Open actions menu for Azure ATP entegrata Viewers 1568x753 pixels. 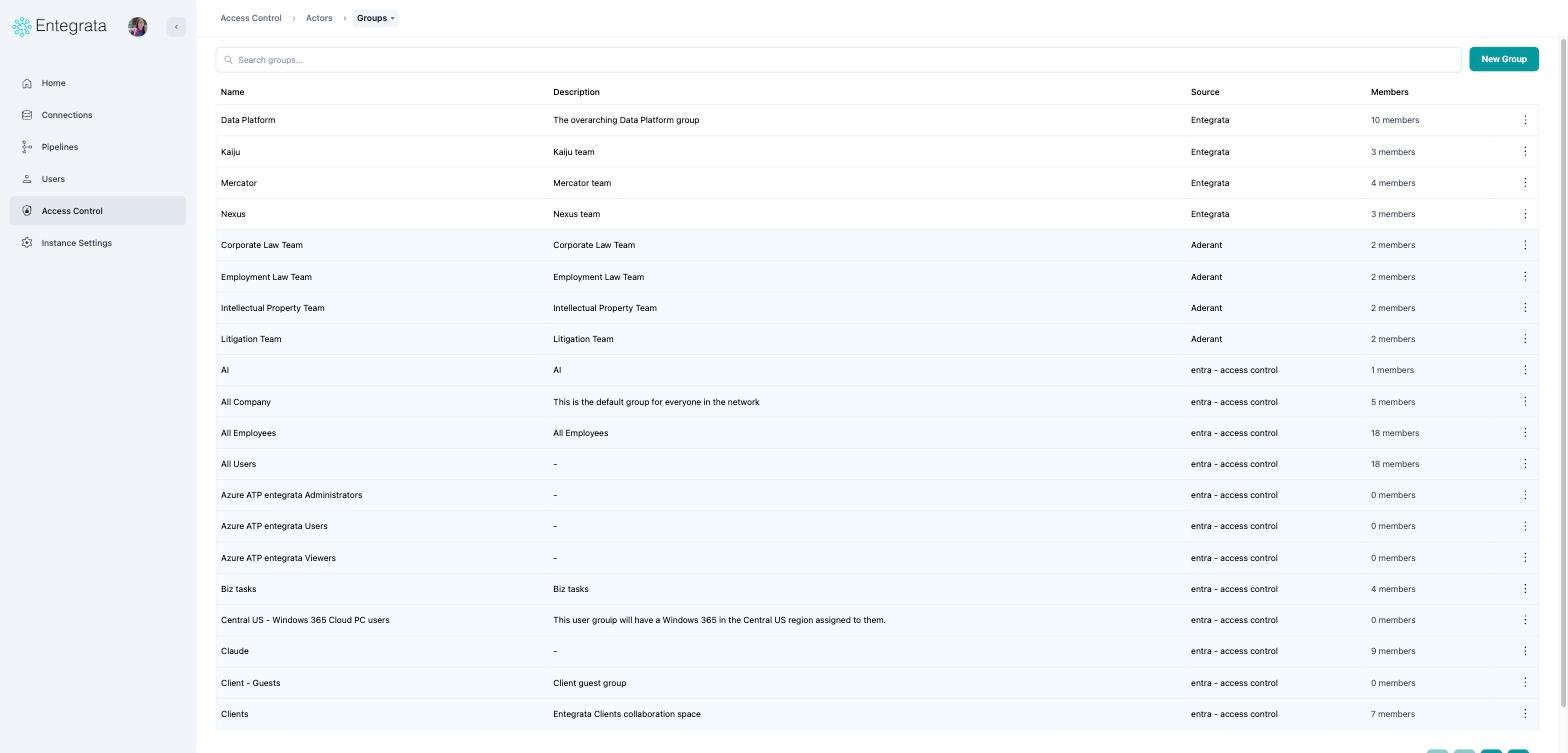coord(1524,558)
